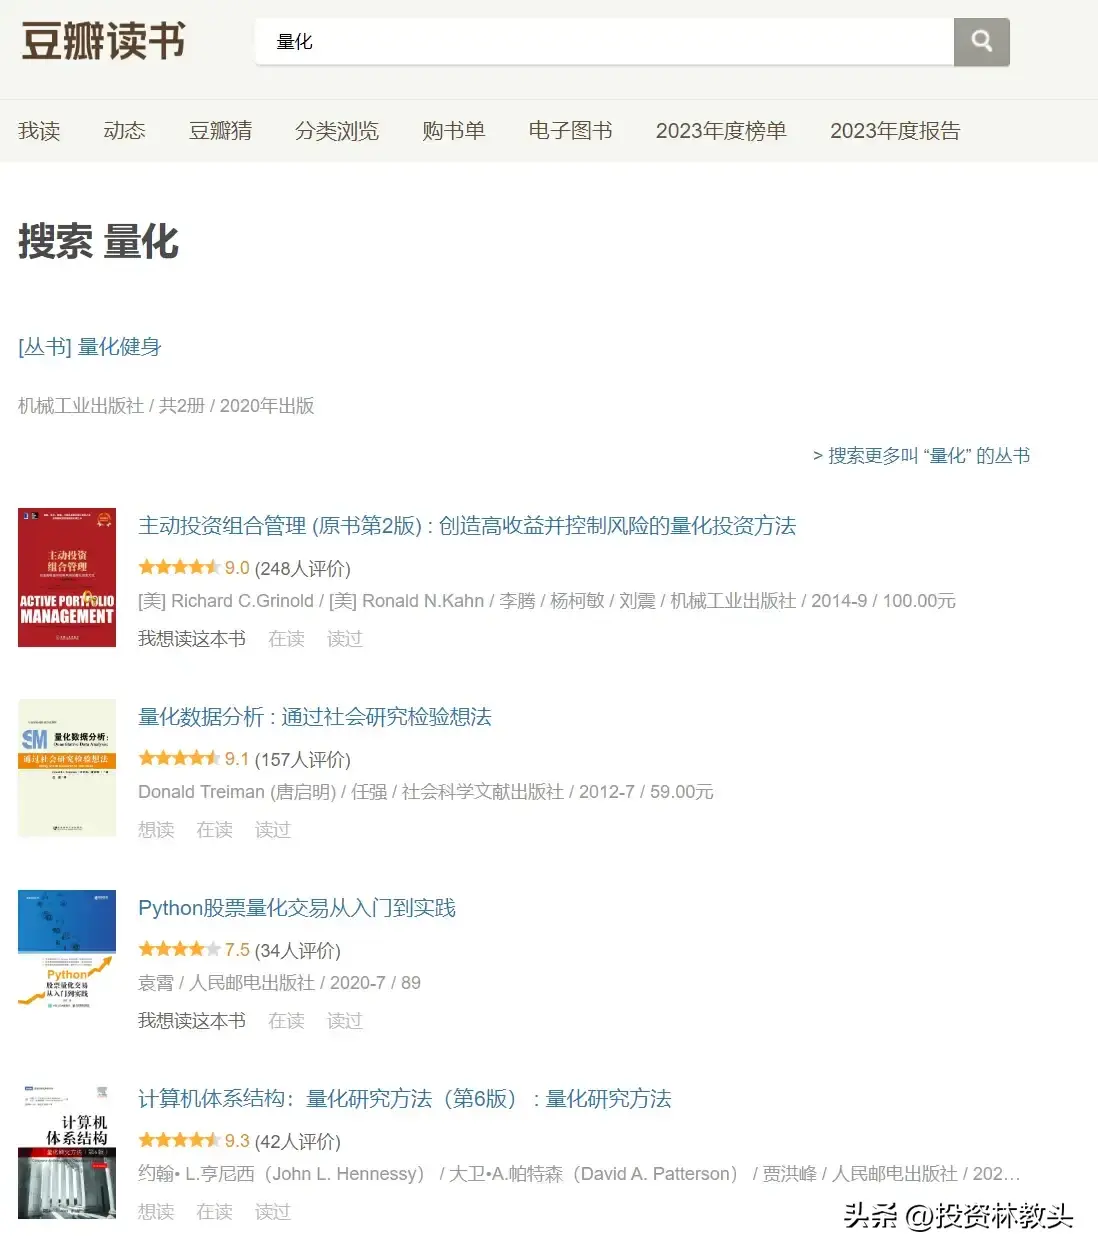1098x1254 pixels.
Task: Open the 计算机体系结构 book cover thumbnail
Action: point(67,1150)
